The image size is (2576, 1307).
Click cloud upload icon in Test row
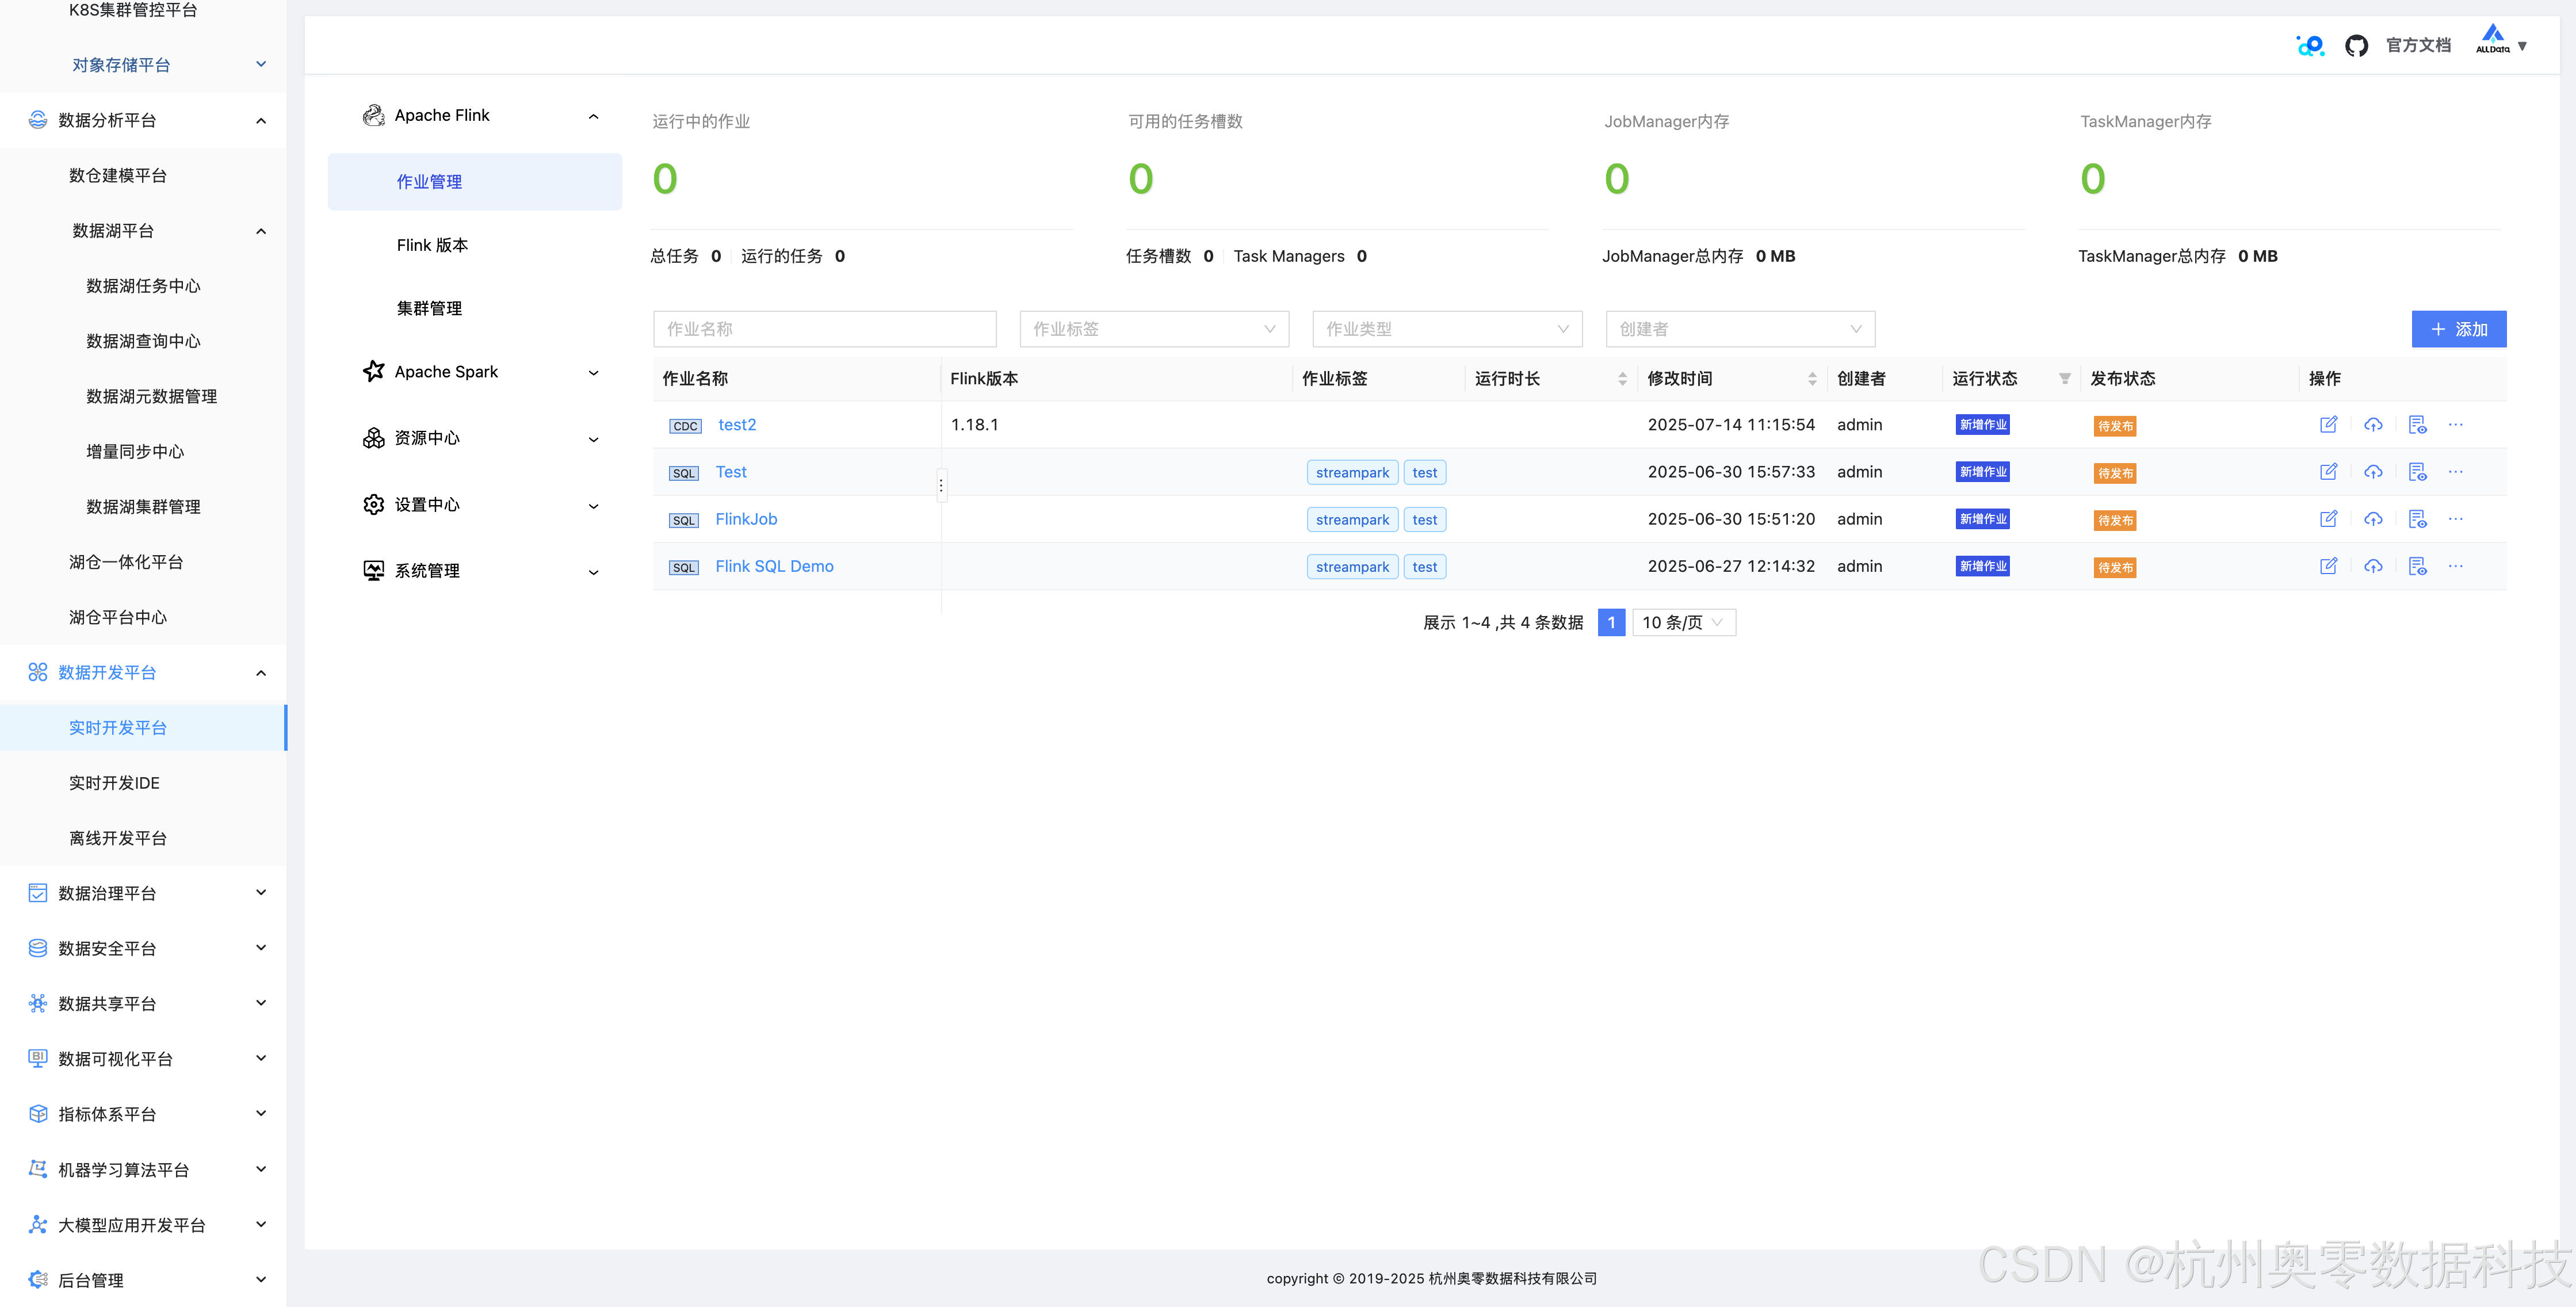click(2373, 472)
